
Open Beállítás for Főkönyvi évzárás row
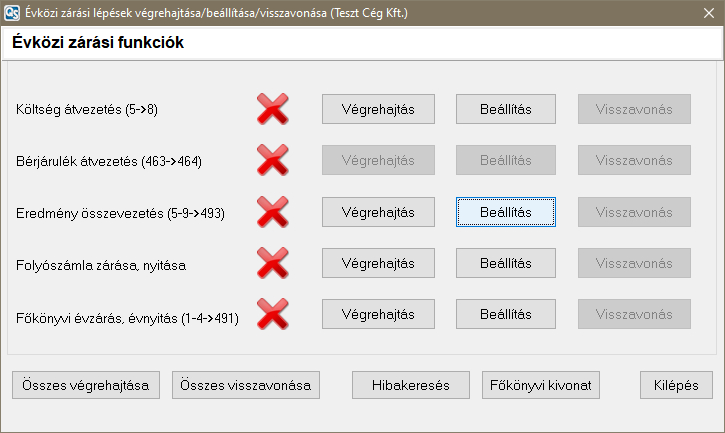click(x=506, y=314)
